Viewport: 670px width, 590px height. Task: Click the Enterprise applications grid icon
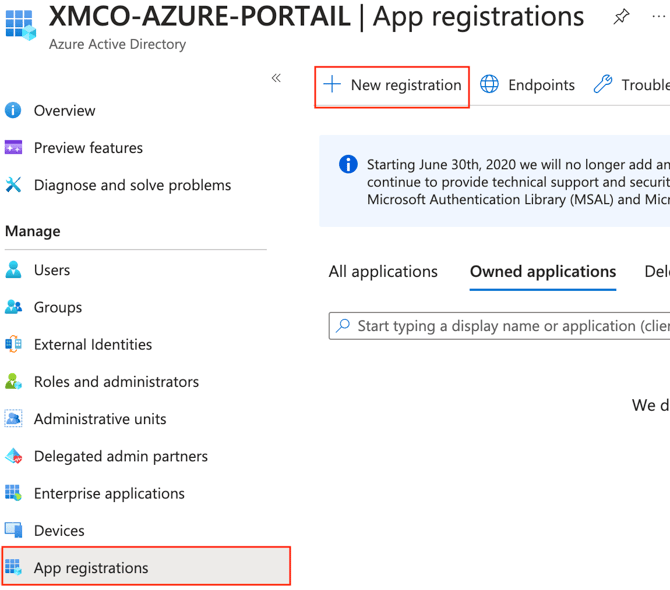13,493
